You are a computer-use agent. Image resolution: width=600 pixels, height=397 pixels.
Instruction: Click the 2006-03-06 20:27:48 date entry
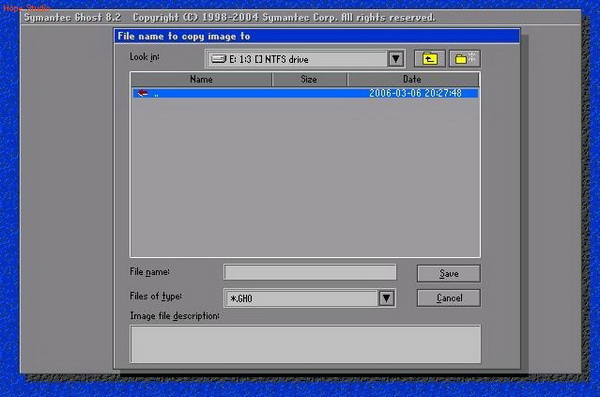415,93
